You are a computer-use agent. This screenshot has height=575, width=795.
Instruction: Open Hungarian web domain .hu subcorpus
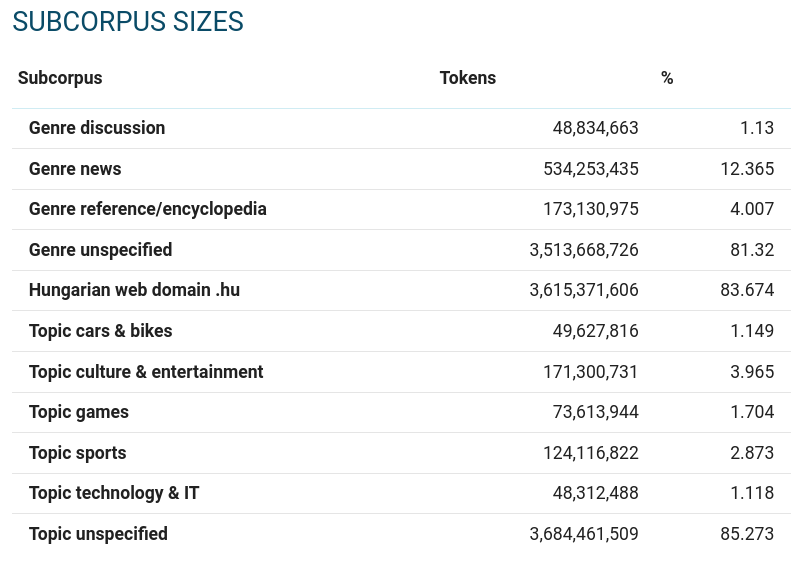click(x=134, y=290)
